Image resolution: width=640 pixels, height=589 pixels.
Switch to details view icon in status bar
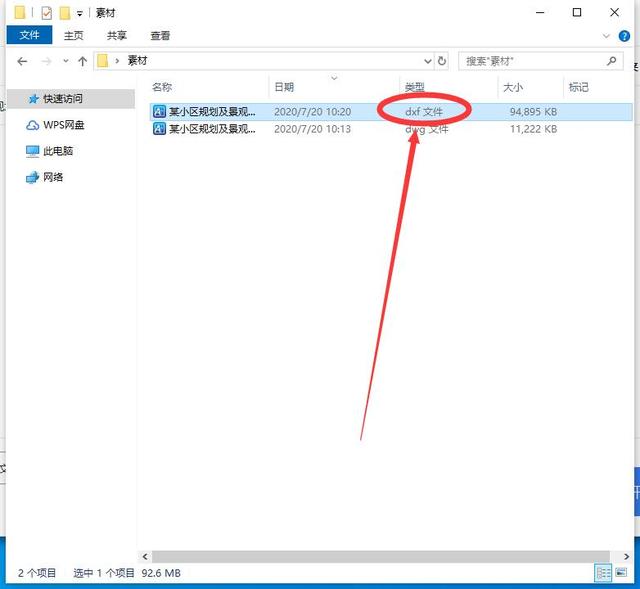(x=603, y=573)
